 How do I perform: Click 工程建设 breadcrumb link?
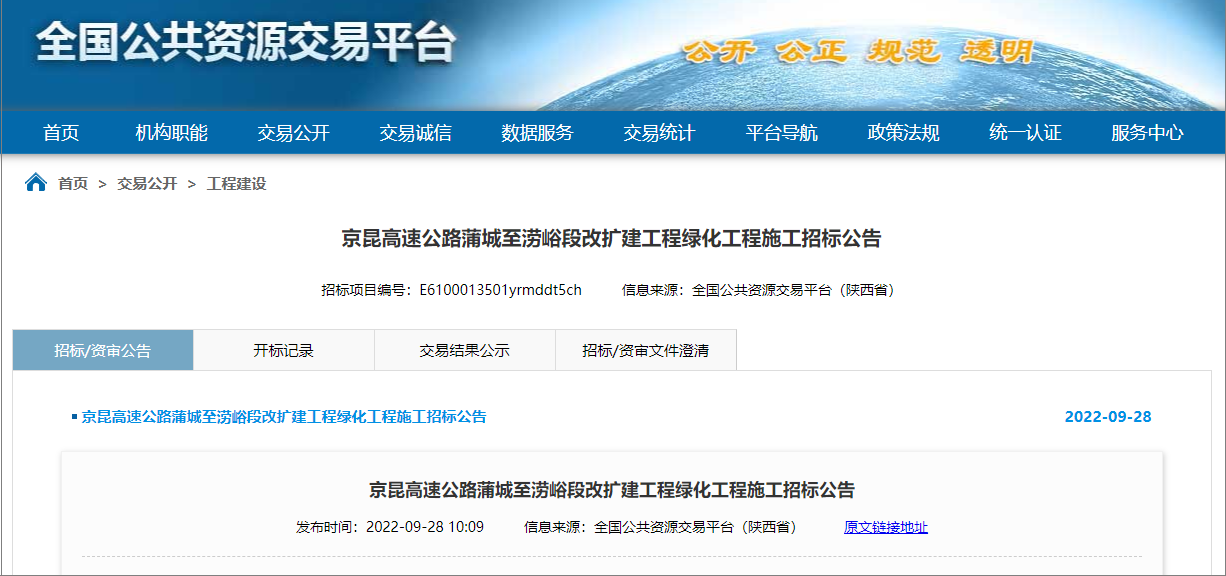point(236,184)
